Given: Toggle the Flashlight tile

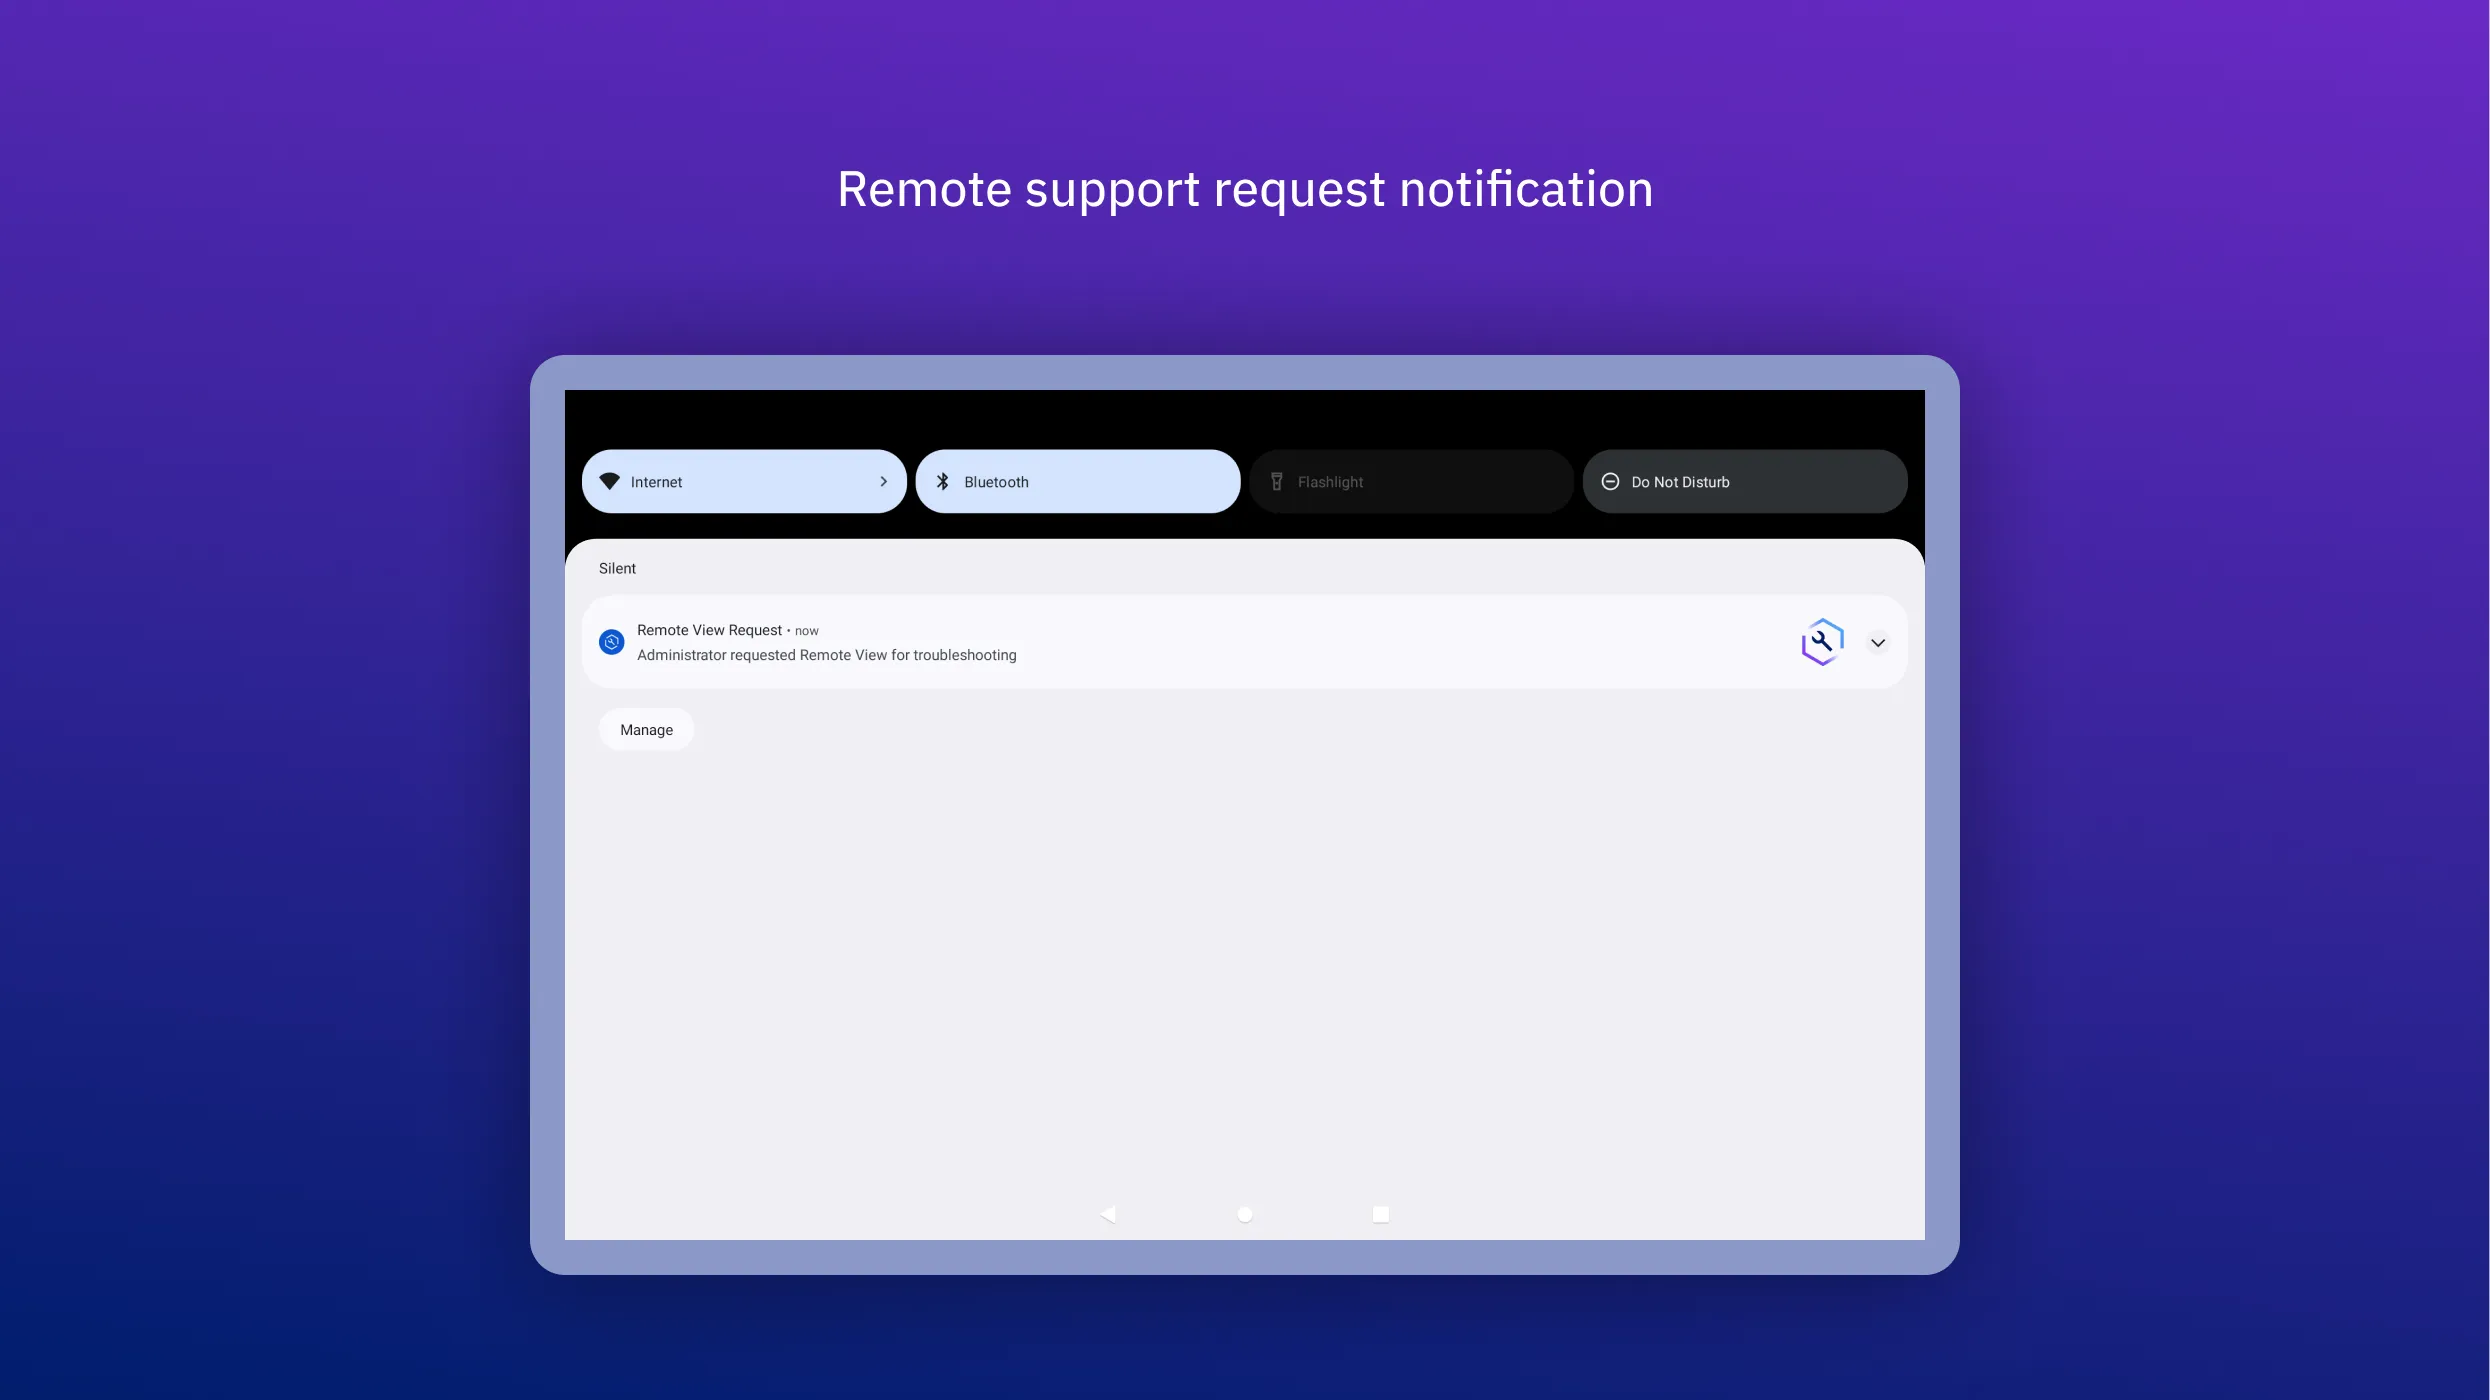Looking at the screenshot, I should coord(1411,481).
